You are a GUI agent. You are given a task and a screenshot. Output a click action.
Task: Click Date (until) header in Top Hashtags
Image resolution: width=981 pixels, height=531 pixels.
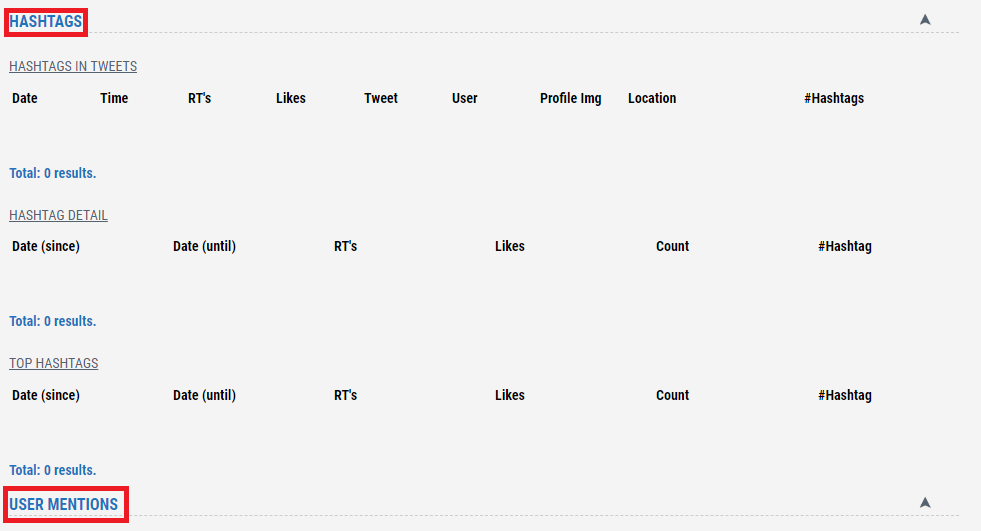204,395
